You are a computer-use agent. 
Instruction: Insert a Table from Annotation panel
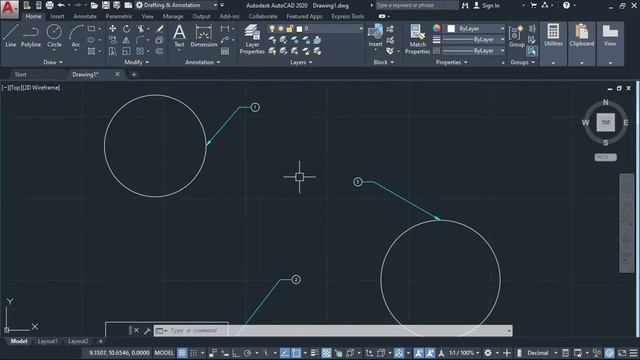tap(225, 51)
